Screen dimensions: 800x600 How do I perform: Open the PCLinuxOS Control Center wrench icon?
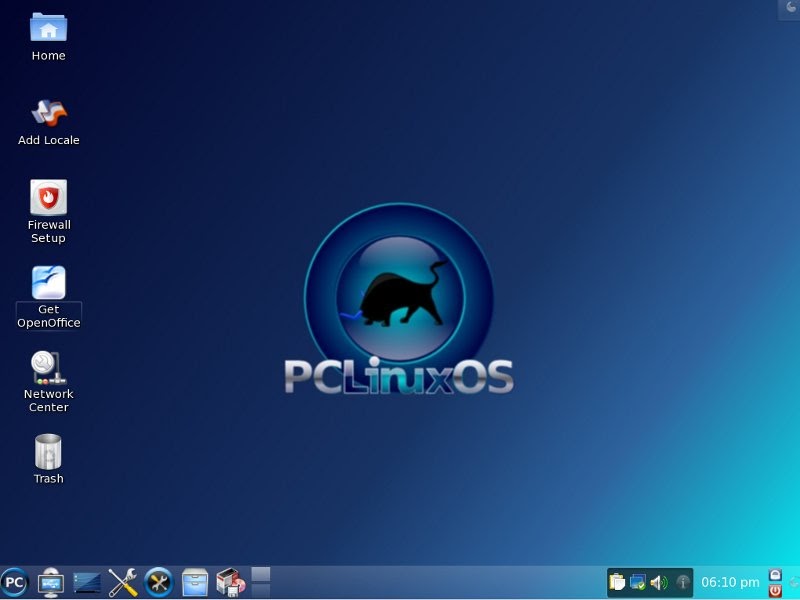pos(157,582)
